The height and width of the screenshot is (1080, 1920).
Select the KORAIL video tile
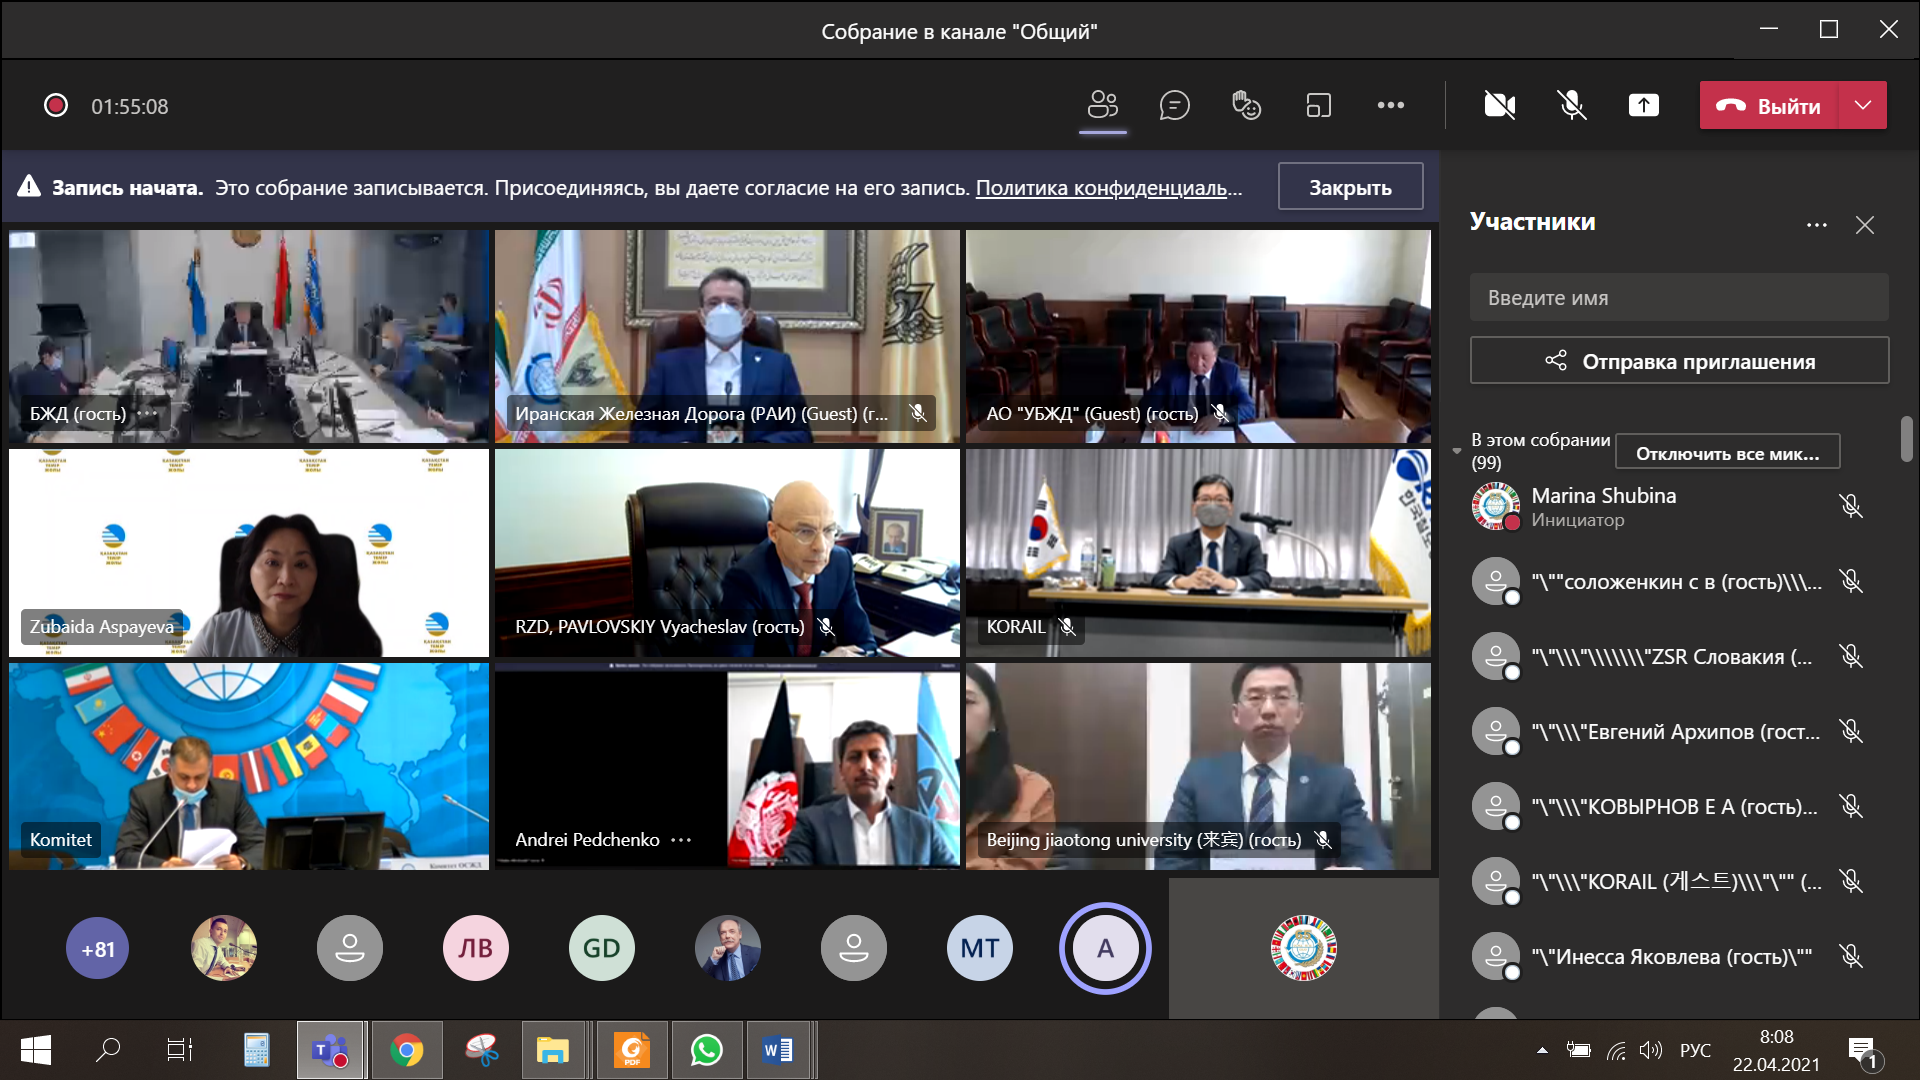click(x=1198, y=552)
